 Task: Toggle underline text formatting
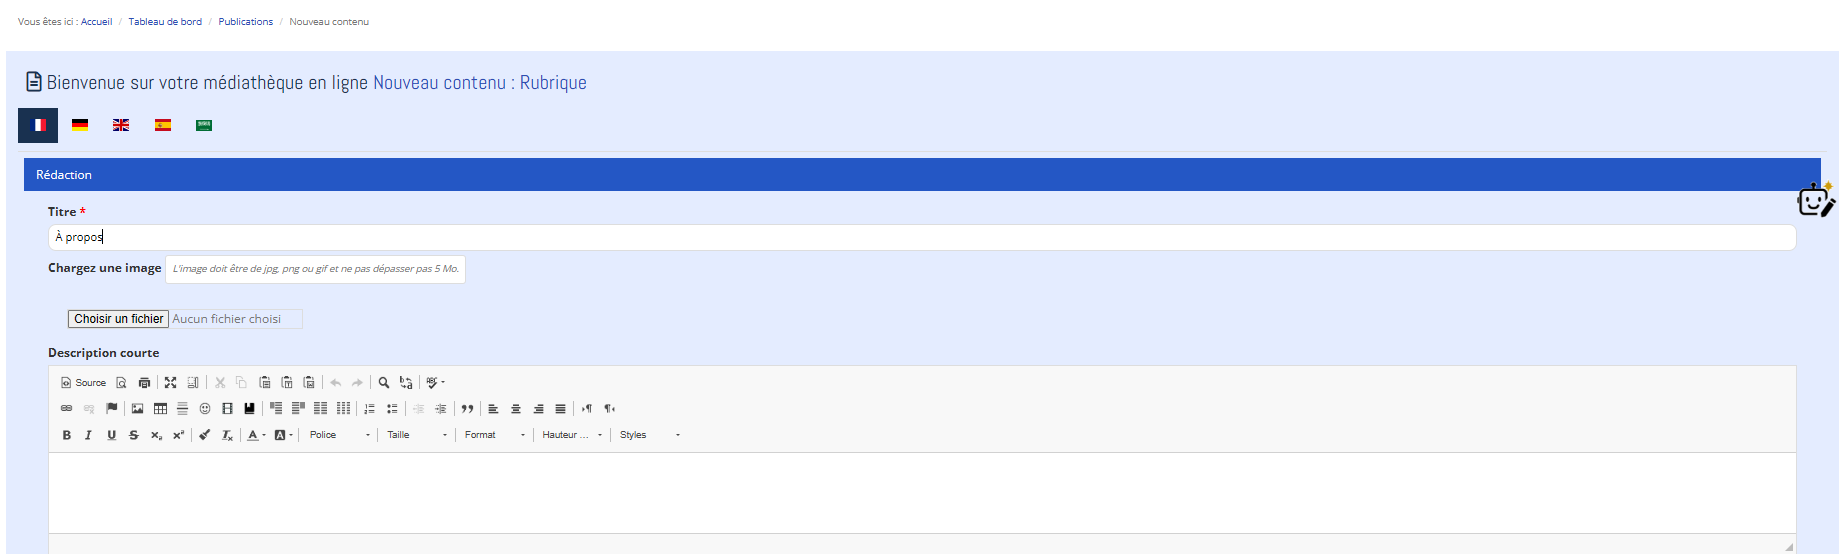pos(111,435)
